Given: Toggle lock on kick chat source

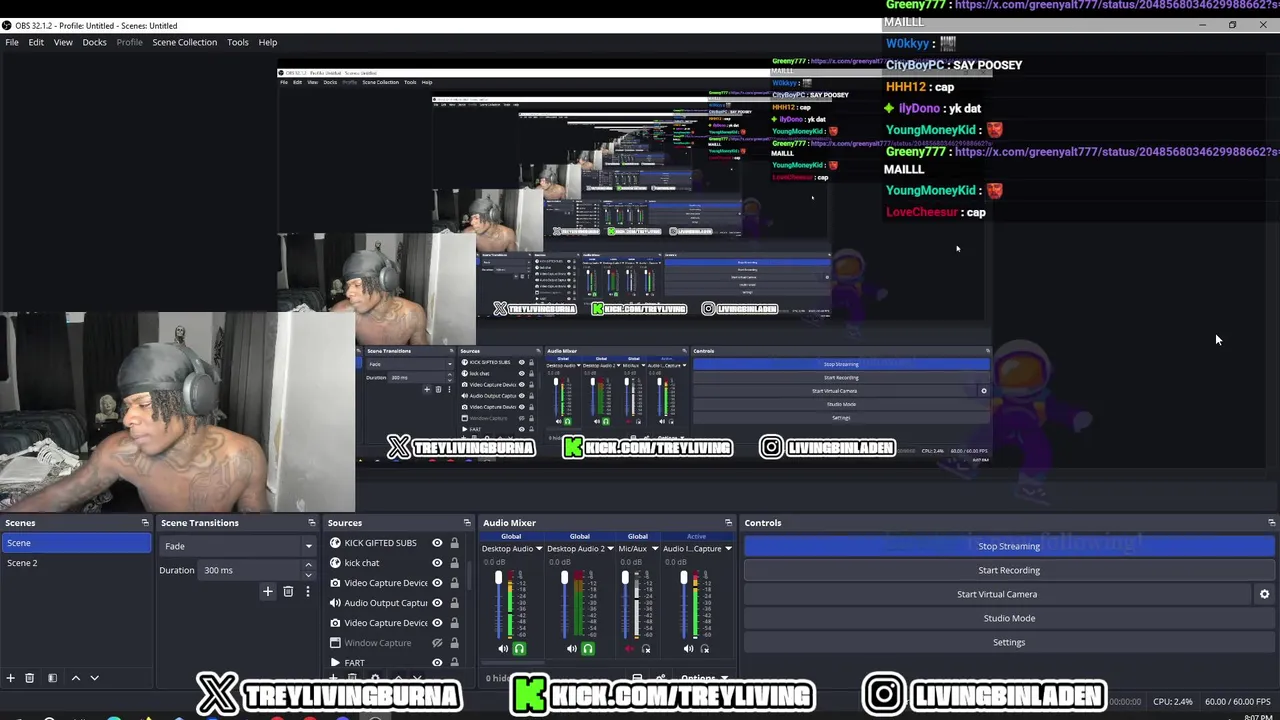Looking at the screenshot, I should (x=454, y=563).
